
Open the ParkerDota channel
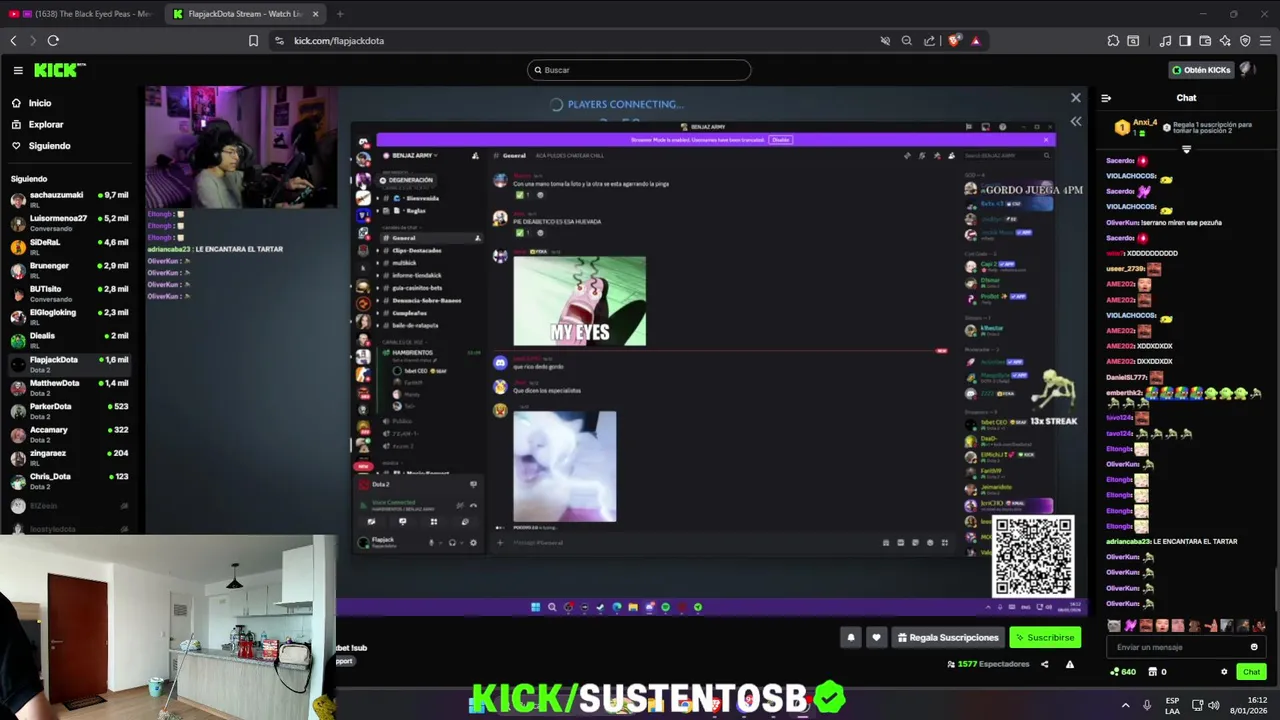pyautogui.click(x=69, y=411)
